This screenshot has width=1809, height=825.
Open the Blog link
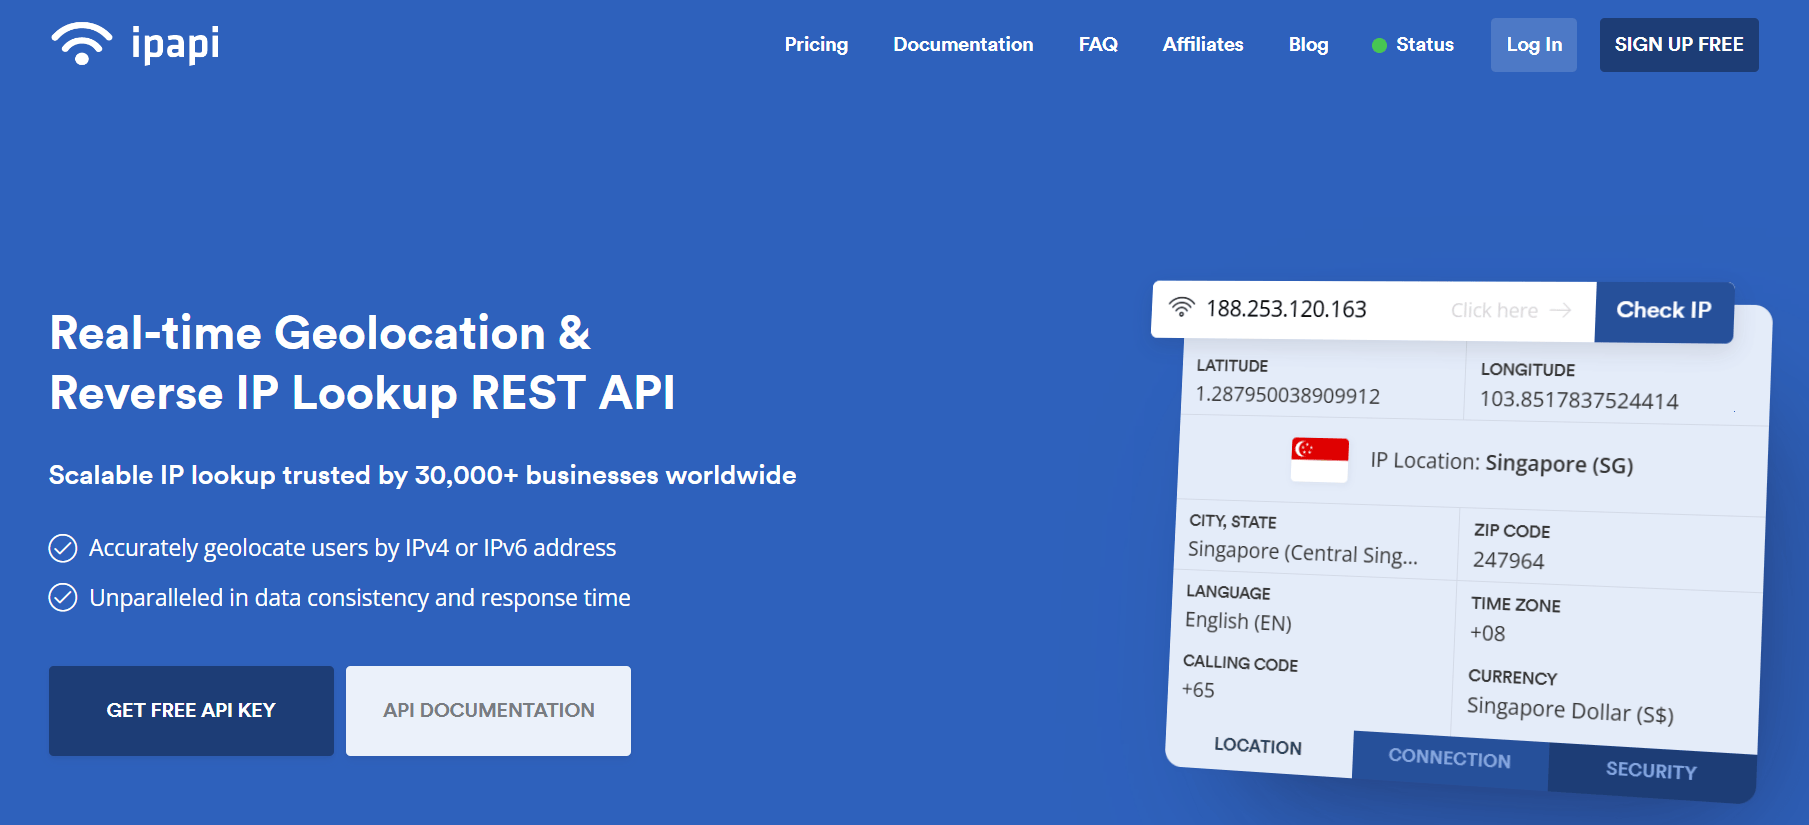click(1308, 45)
